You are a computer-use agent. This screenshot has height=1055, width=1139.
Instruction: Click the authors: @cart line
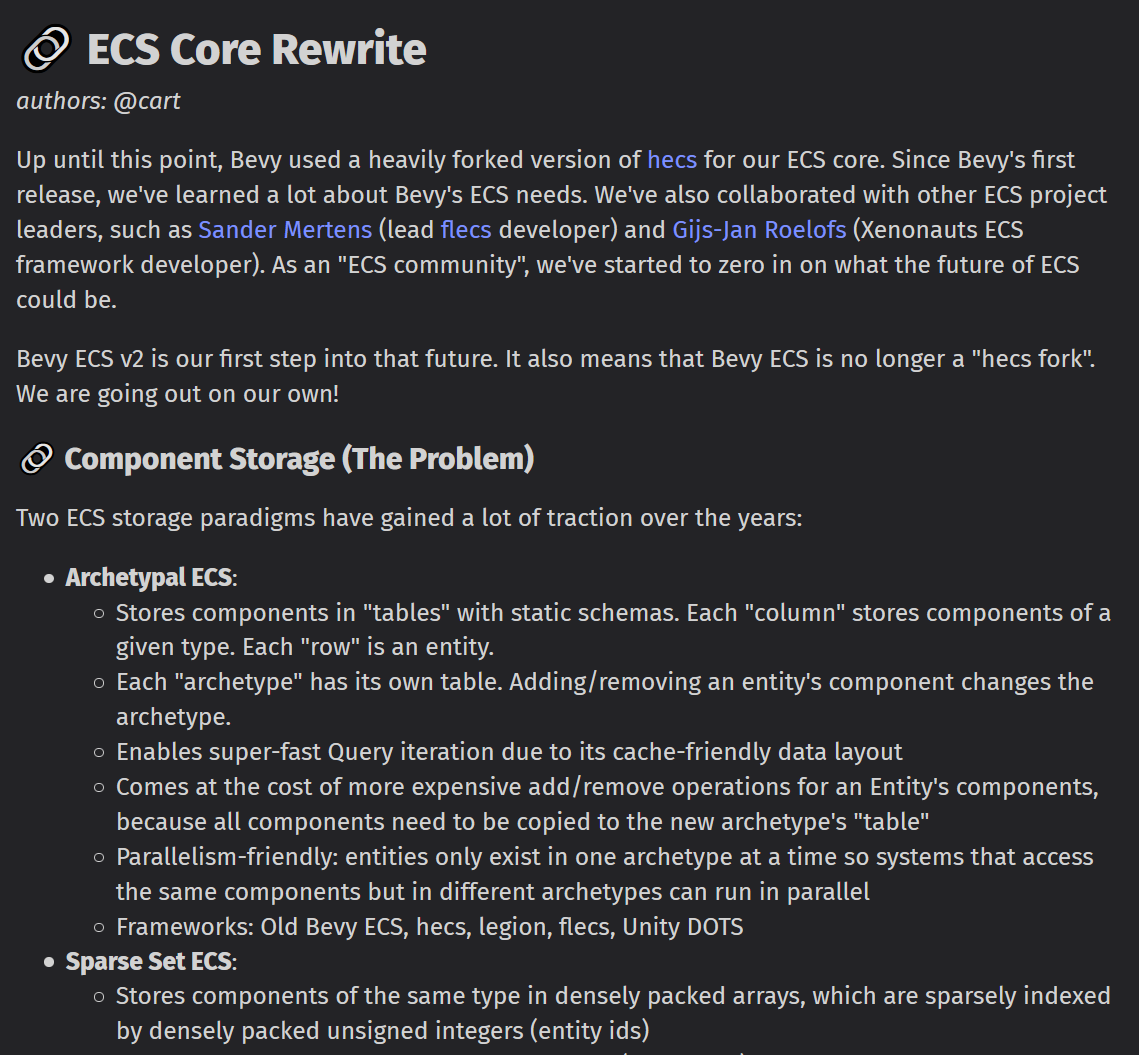click(x=98, y=101)
